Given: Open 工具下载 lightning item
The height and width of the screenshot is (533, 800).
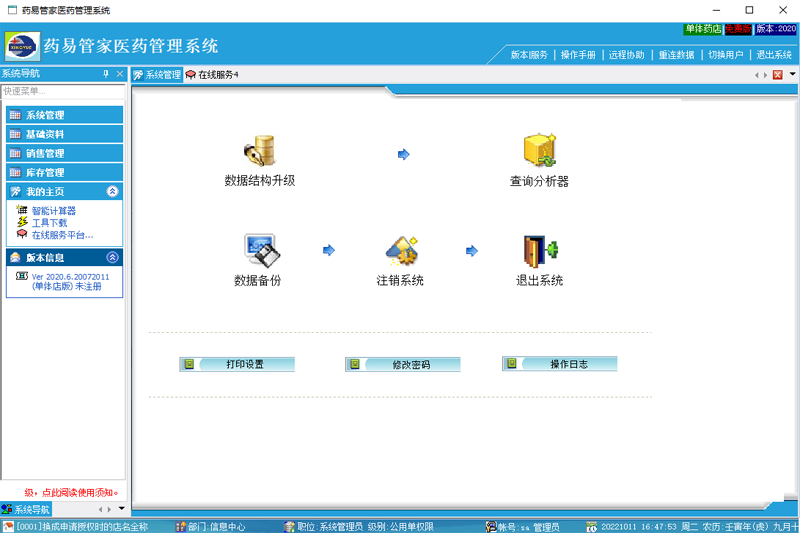Looking at the screenshot, I should click(x=49, y=223).
